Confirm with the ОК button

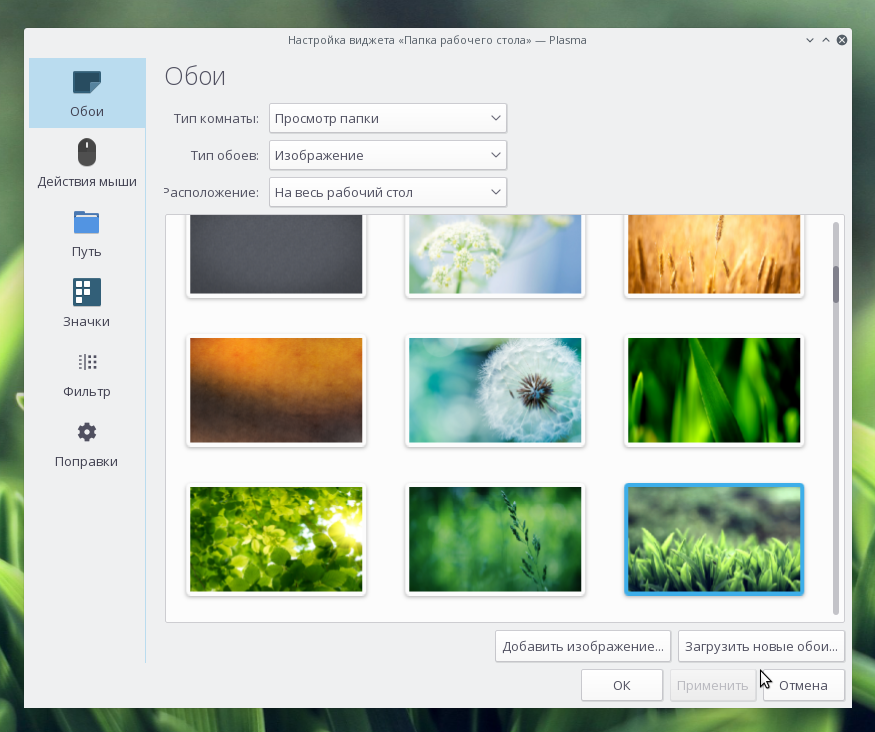[x=622, y=685]
